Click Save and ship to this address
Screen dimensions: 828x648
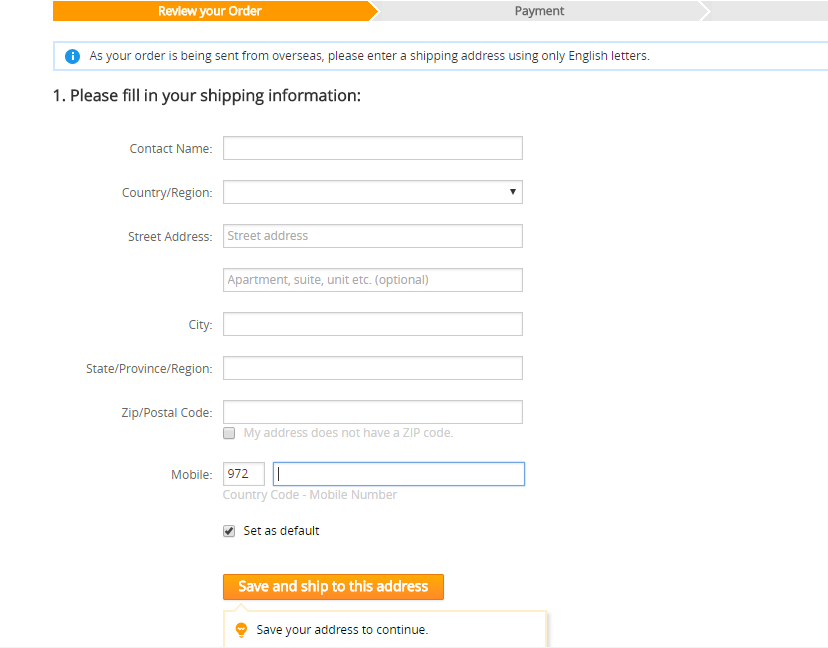(333, 587)
